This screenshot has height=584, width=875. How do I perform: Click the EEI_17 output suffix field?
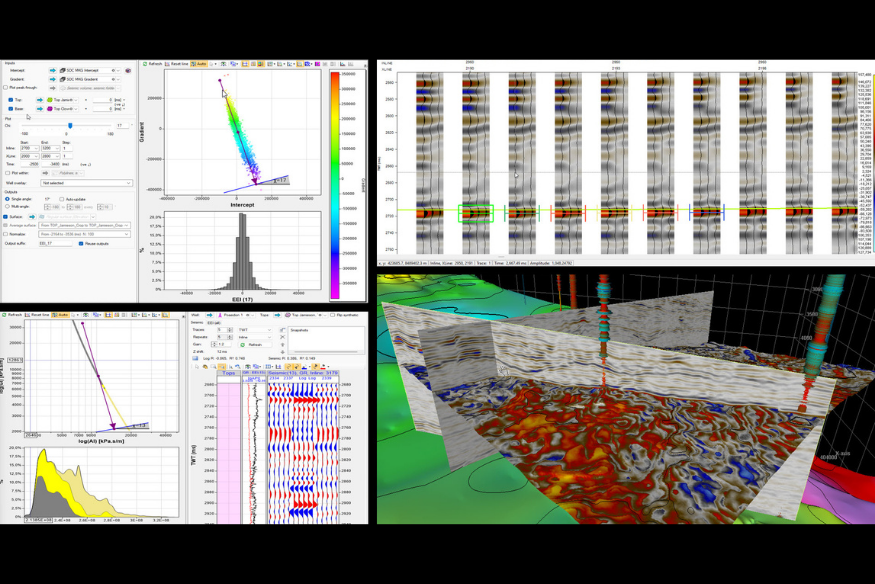[53, 243]
